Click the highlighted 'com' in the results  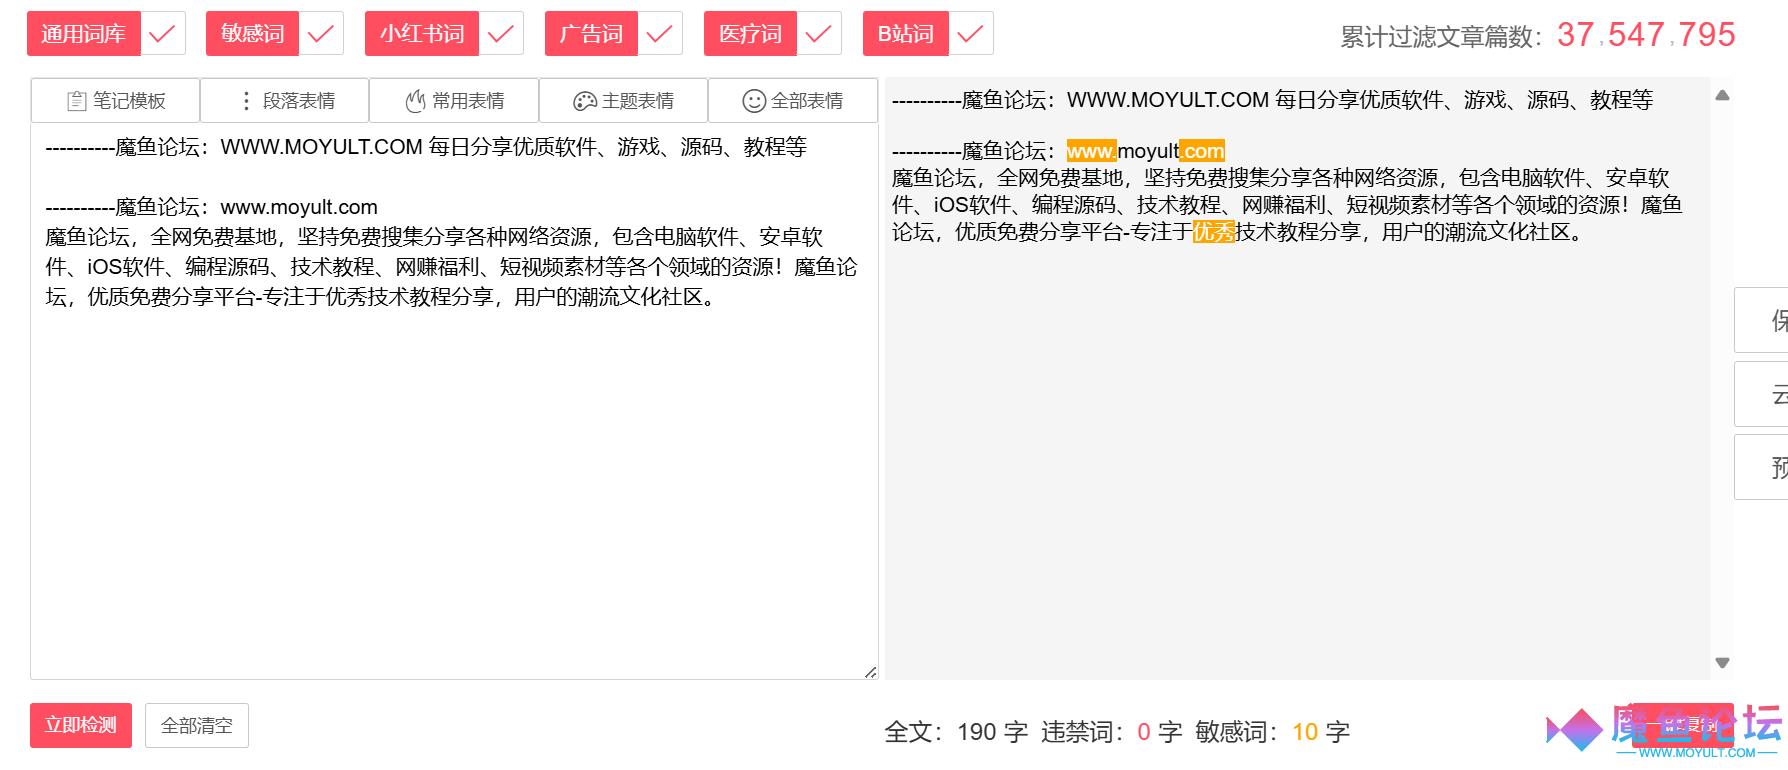[x=1202, y=151]
